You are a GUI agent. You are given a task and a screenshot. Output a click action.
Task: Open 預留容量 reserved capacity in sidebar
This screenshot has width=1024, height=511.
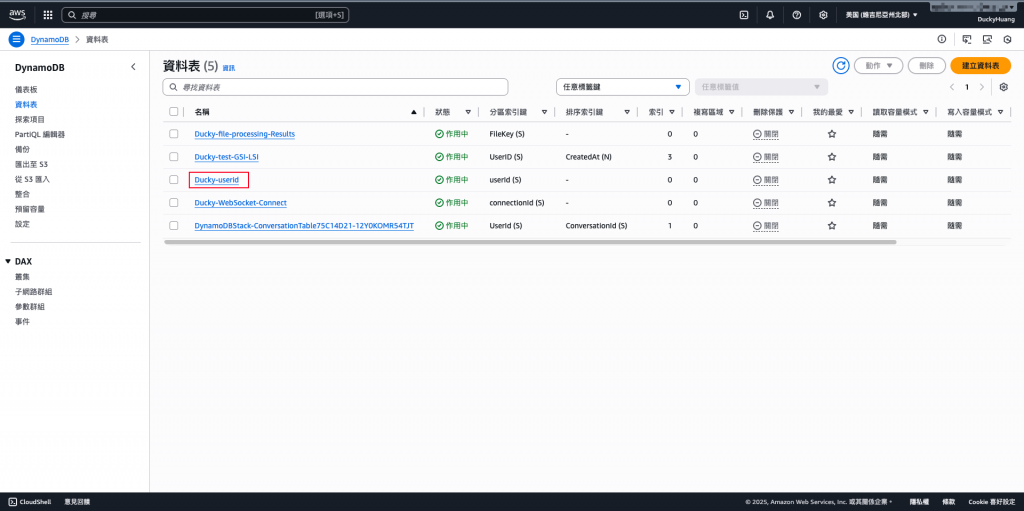pyautogui.click(x=30, y=209)
